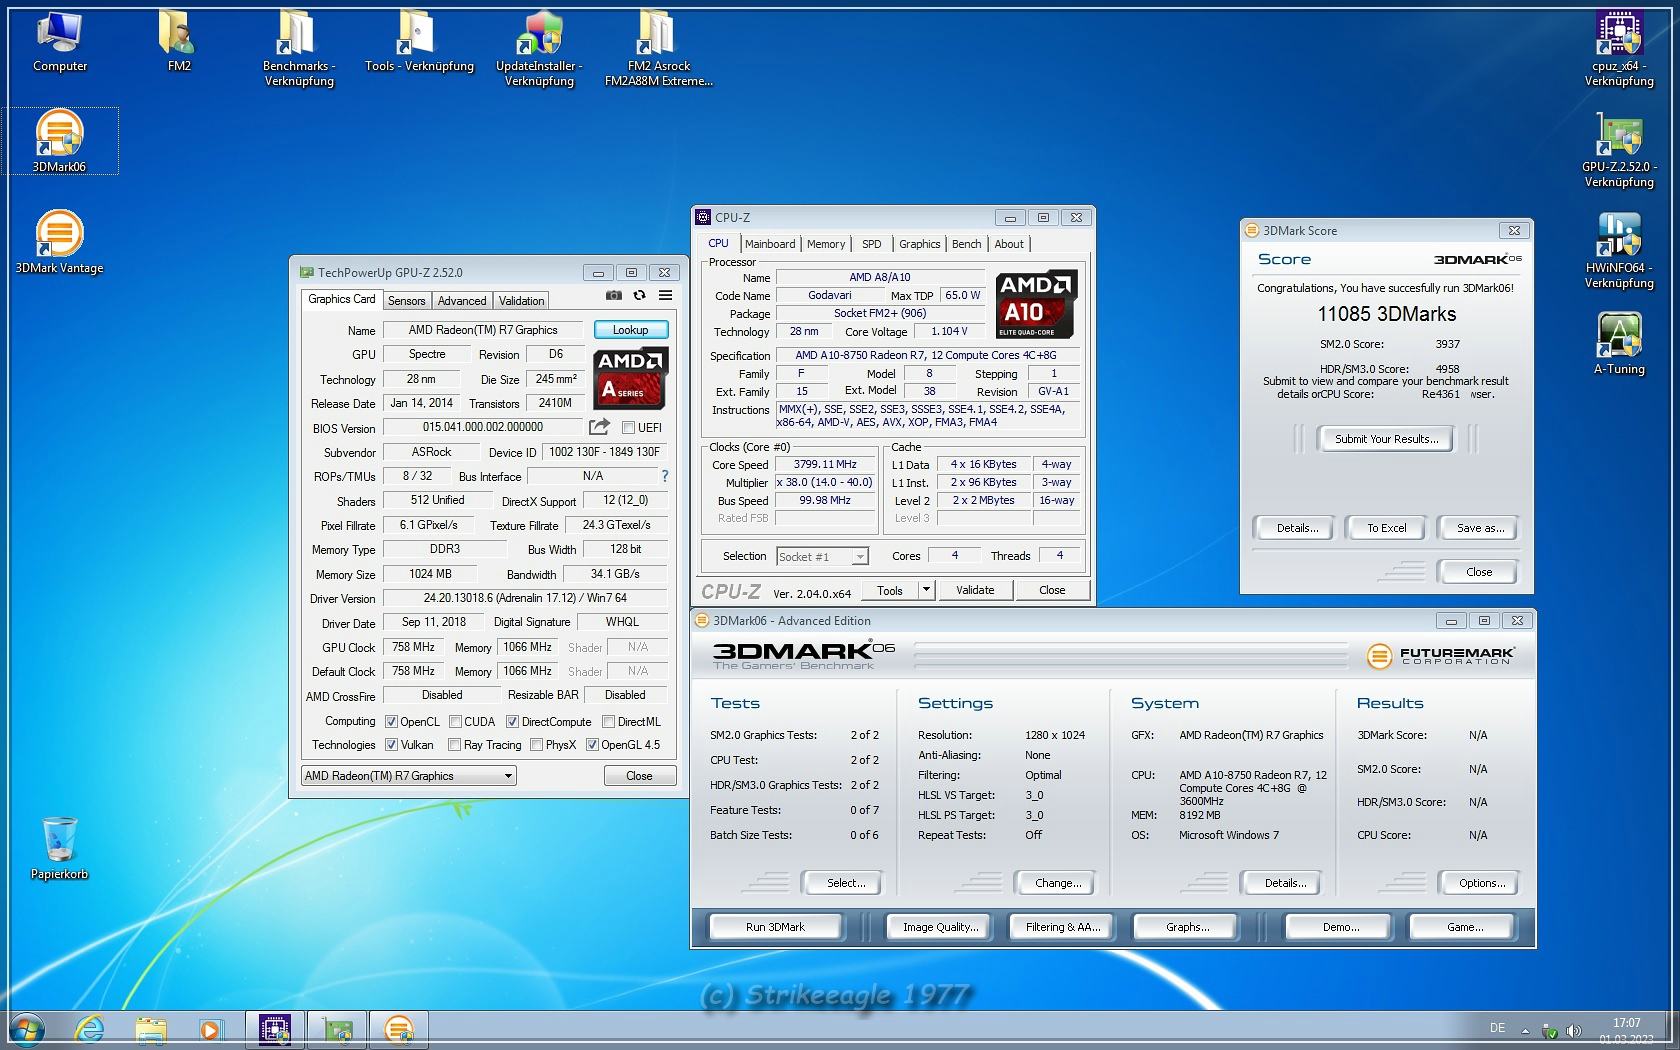
Task: Take GPU-Z screenshot with camera icon
Action: (614, 295)
